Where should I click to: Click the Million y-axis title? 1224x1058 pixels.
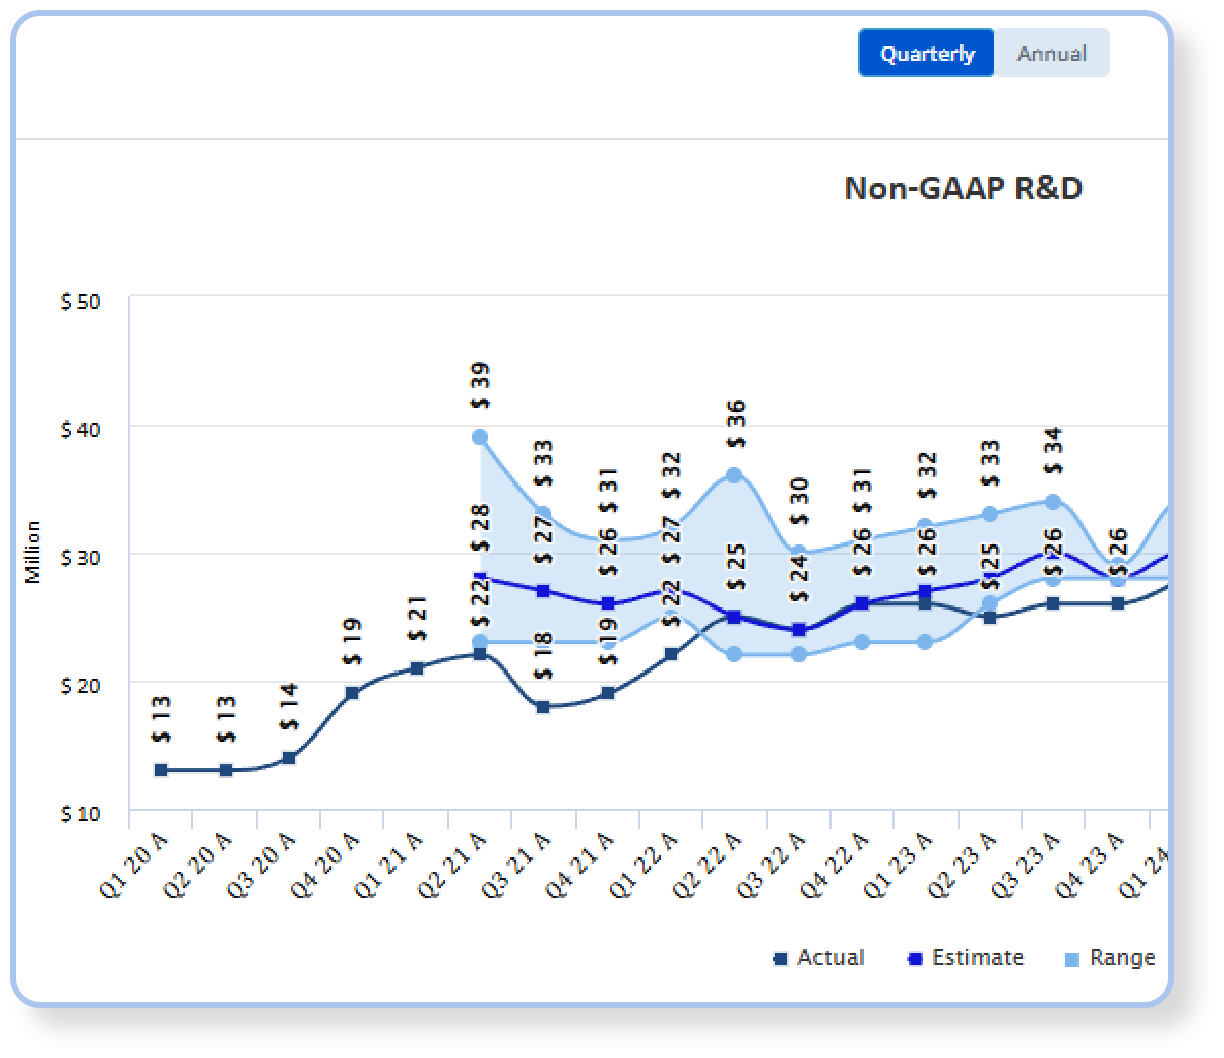pyautogui.click(x=33, y=552)
